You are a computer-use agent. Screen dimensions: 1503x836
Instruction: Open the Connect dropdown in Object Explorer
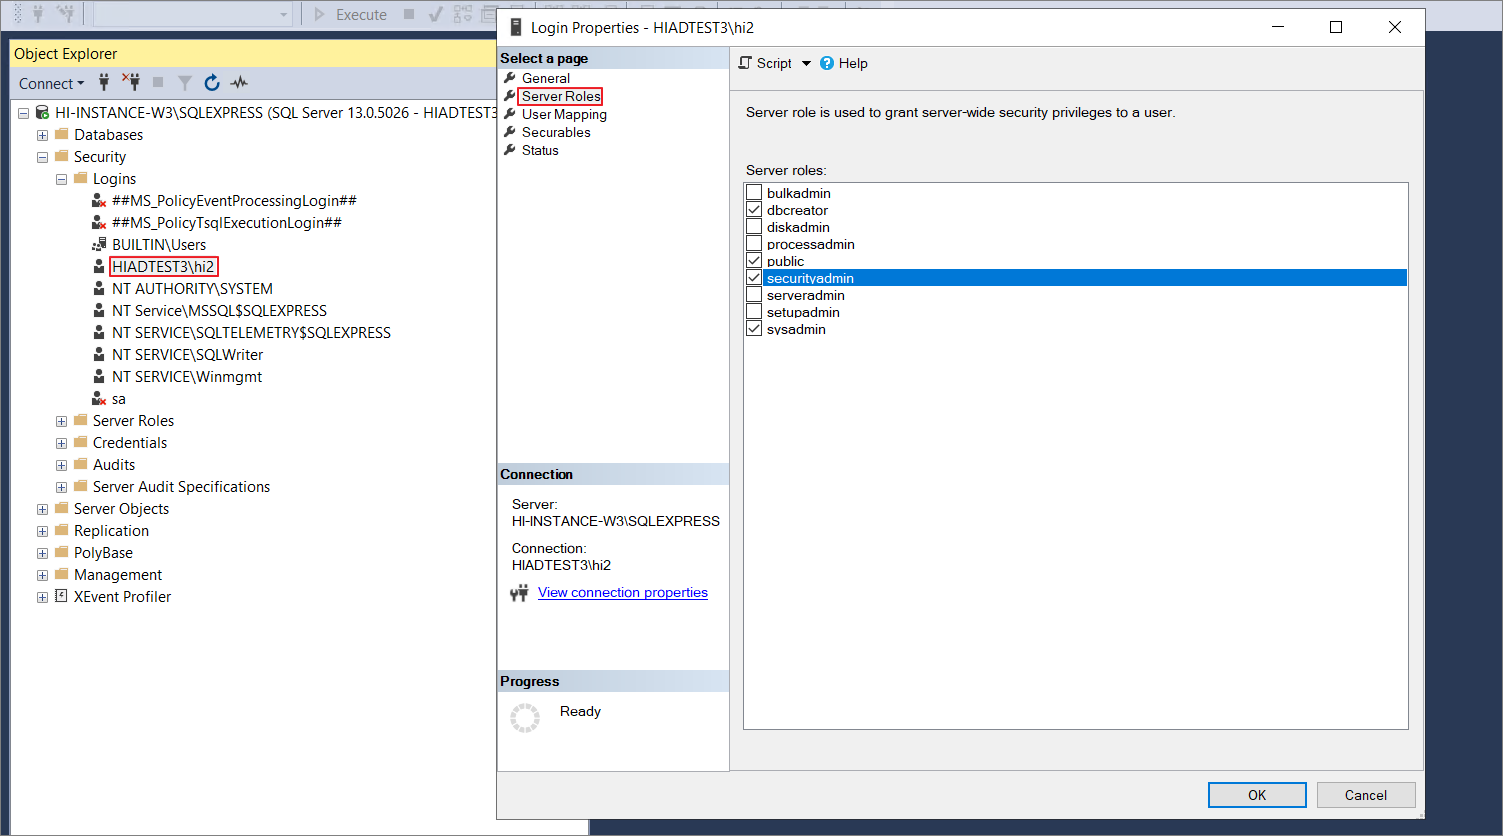point(52,84)
